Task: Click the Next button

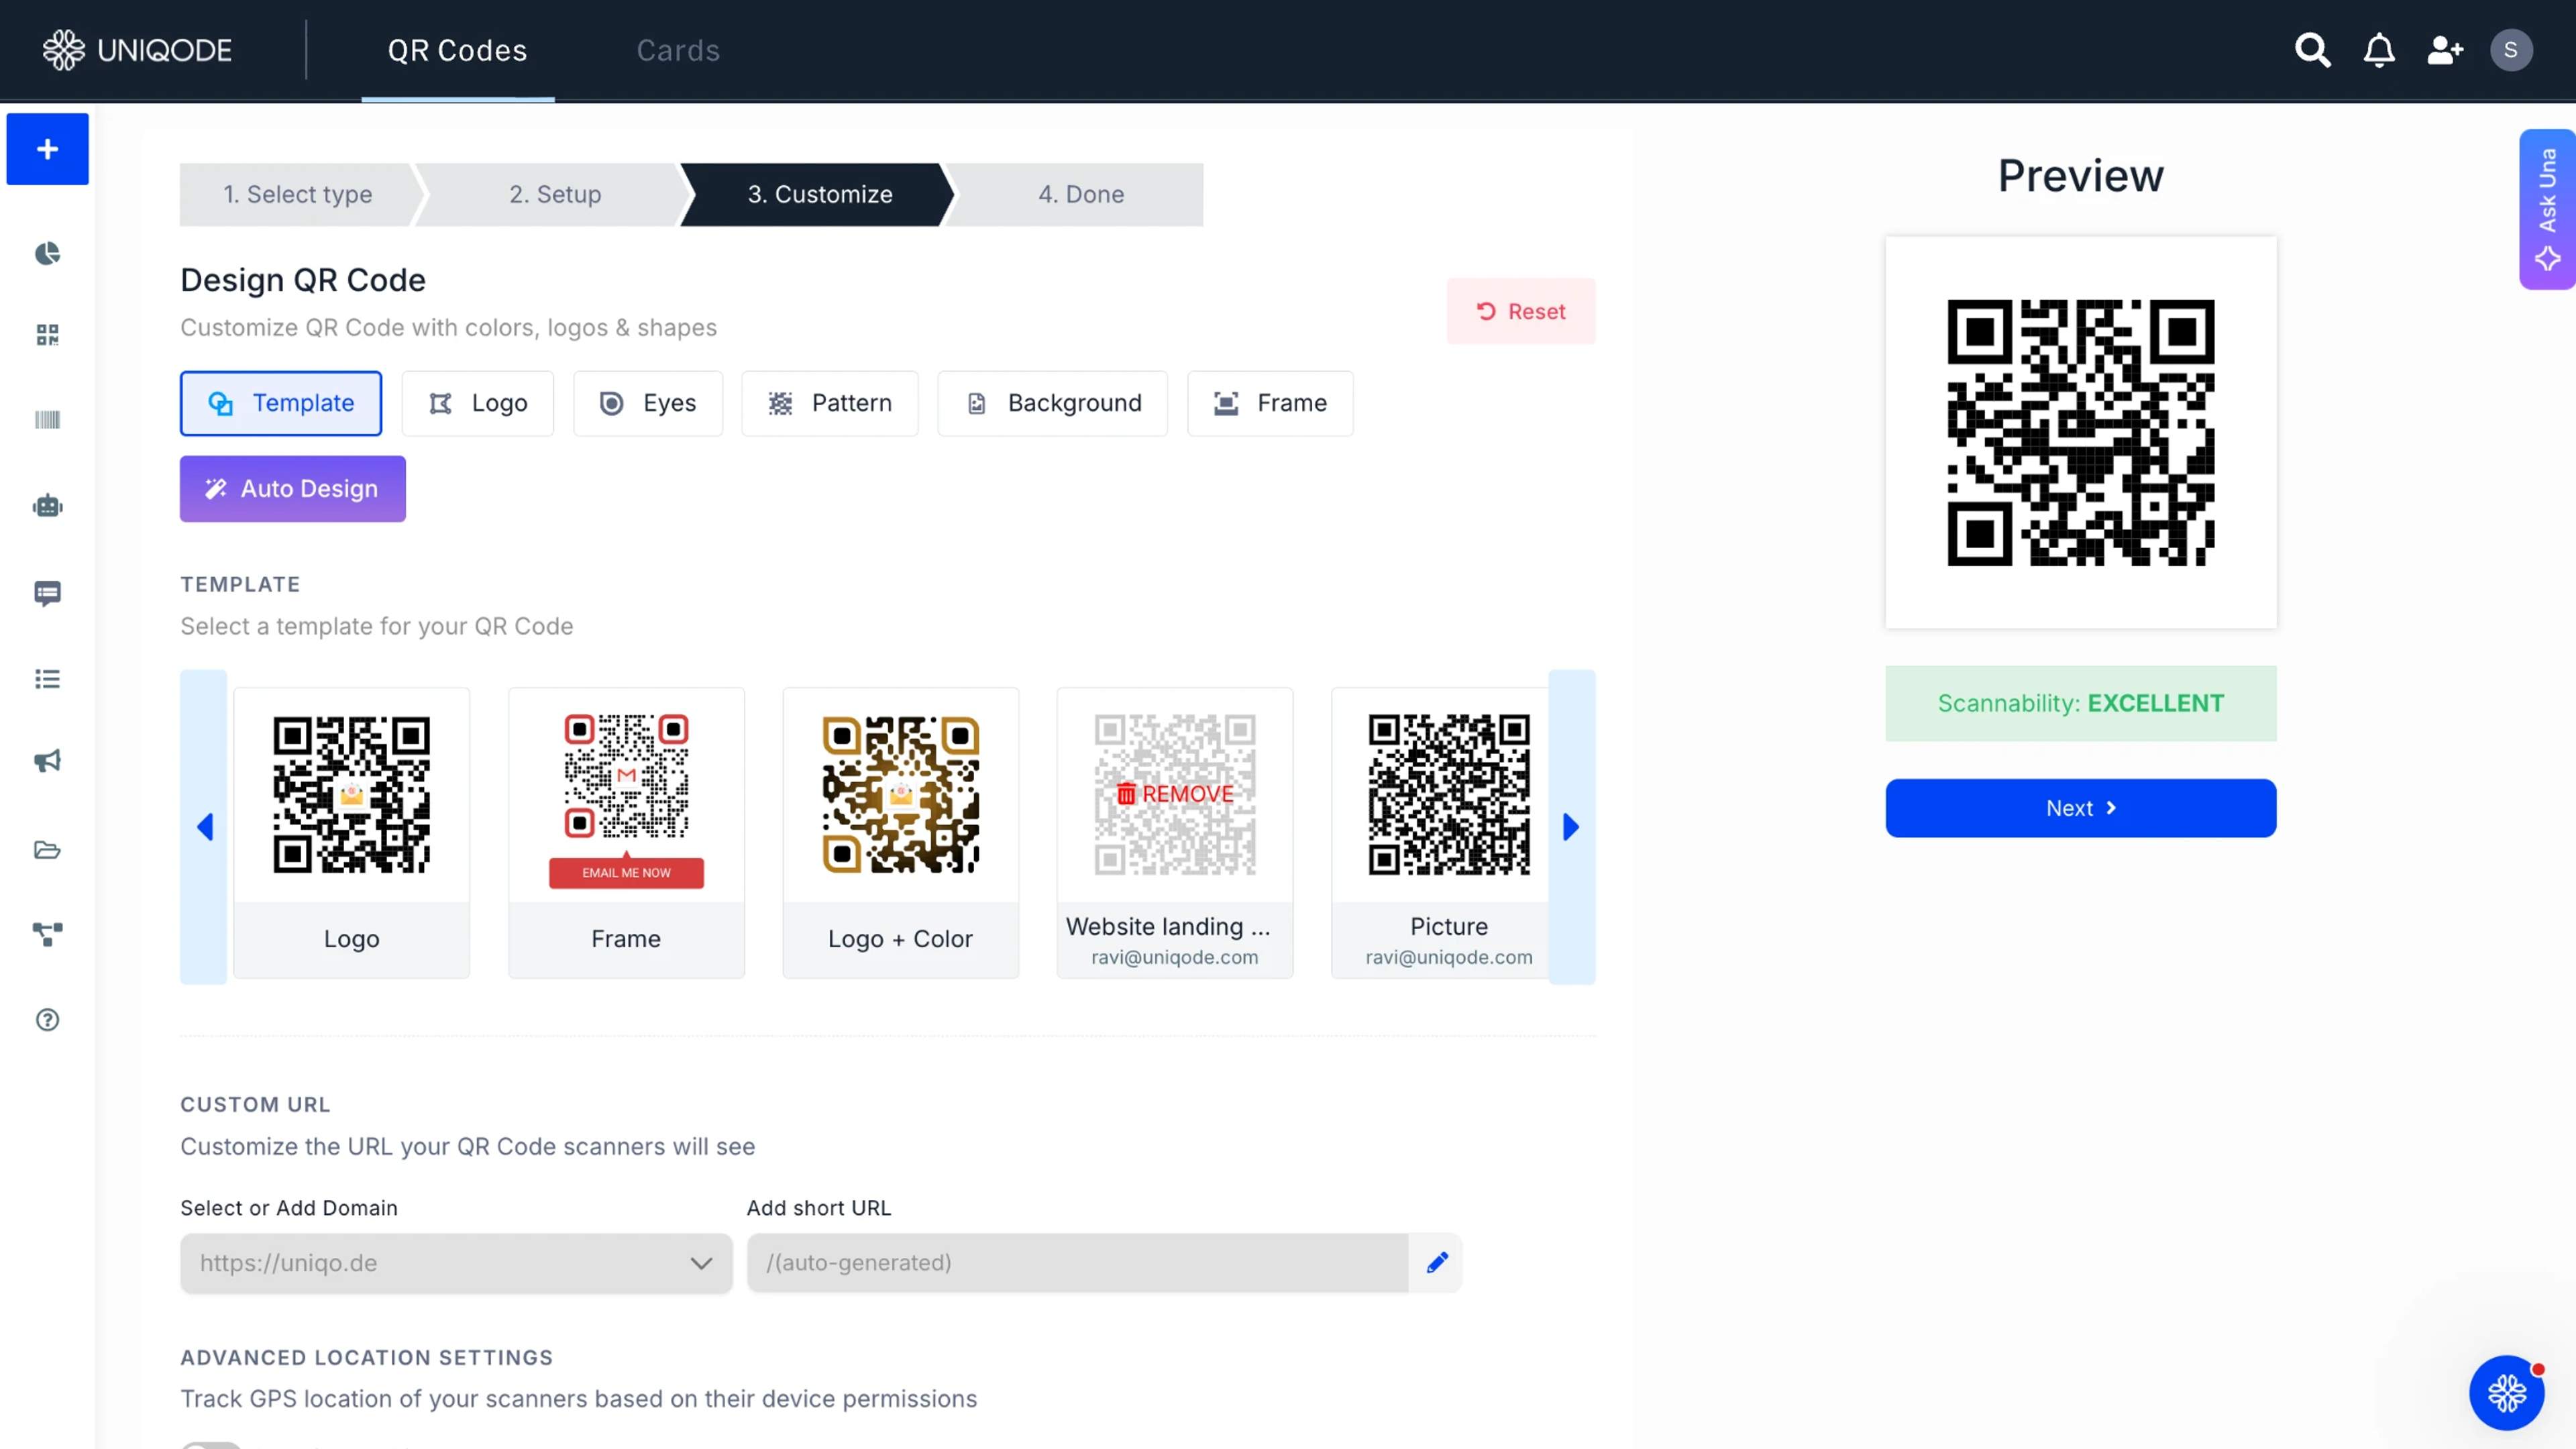Action: point(2080,808)
